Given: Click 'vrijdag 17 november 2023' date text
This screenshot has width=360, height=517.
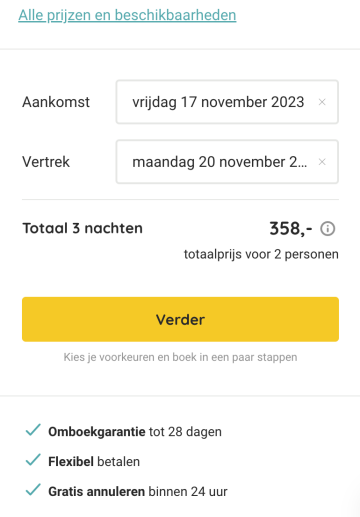Looking at the screenshot, I should point(218,102).
